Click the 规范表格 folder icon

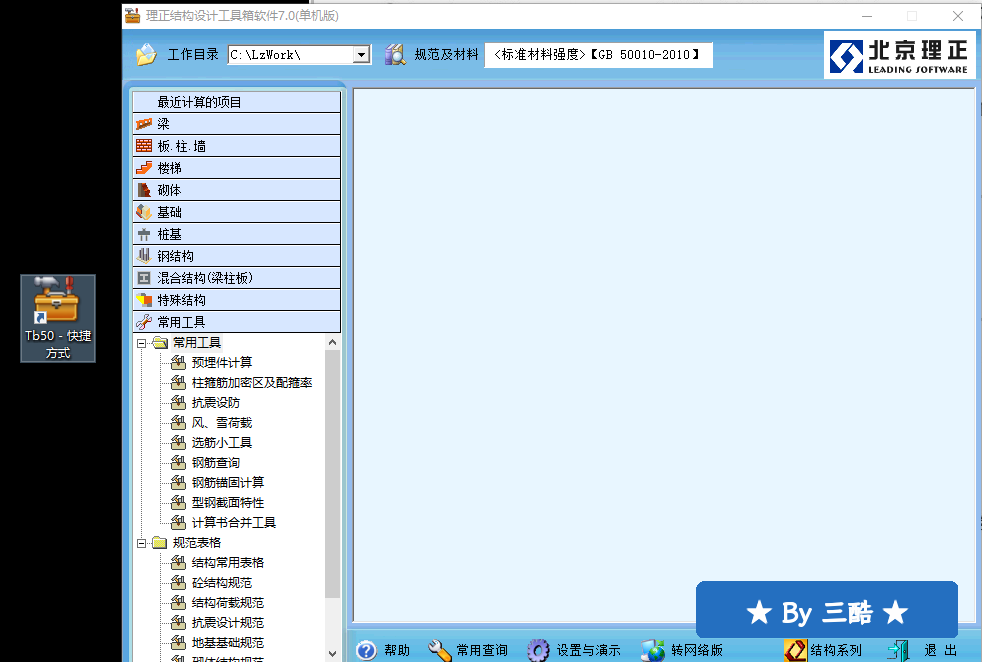(x=160, y=542)
